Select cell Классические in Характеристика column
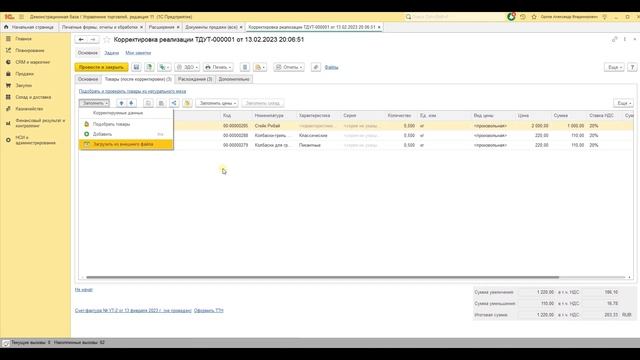640x360 pixels. 318,136
